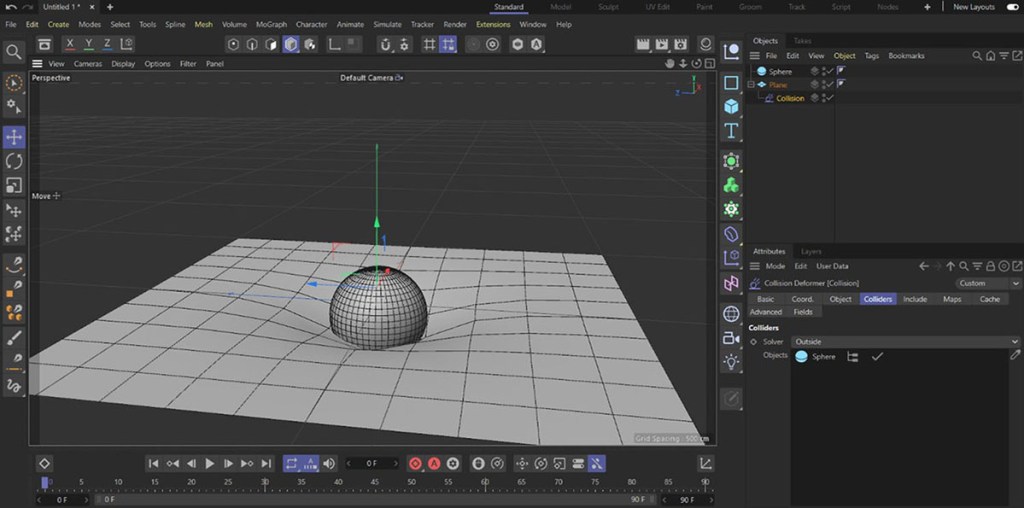Image resolution: width=1024 pixels, height=508 pixels.
Task: Toggle timeline sound playback
Action: pyautogui.click(x=329, y=464)
